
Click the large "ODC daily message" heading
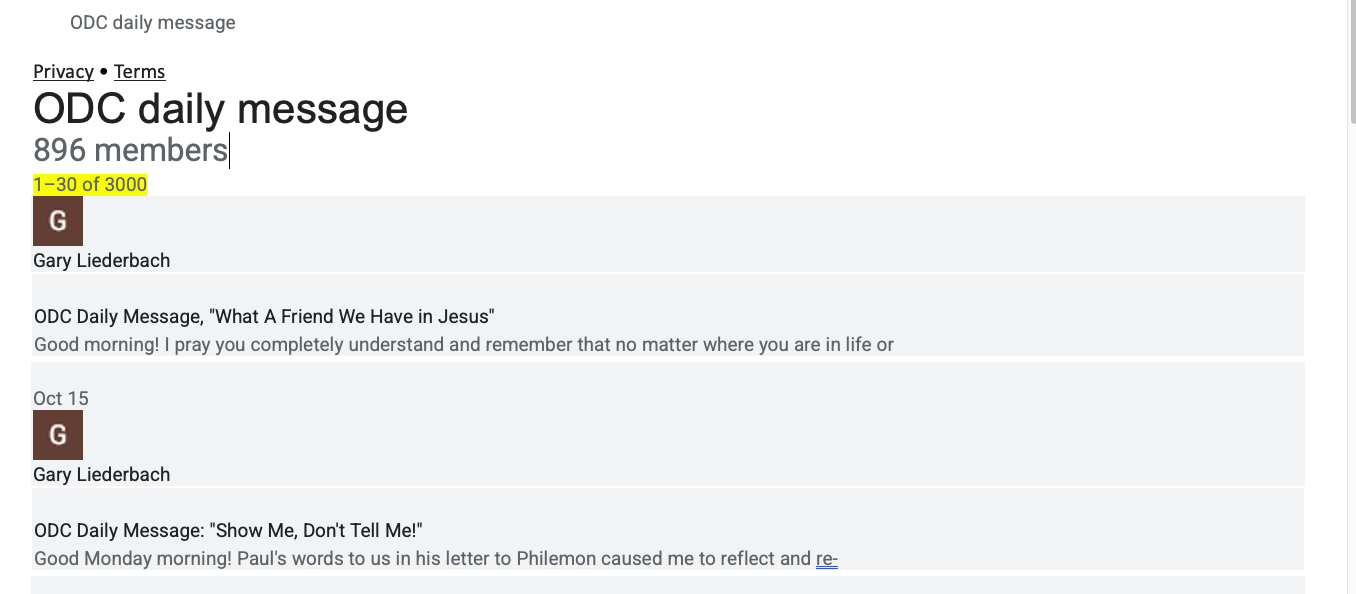pos(220,108)
